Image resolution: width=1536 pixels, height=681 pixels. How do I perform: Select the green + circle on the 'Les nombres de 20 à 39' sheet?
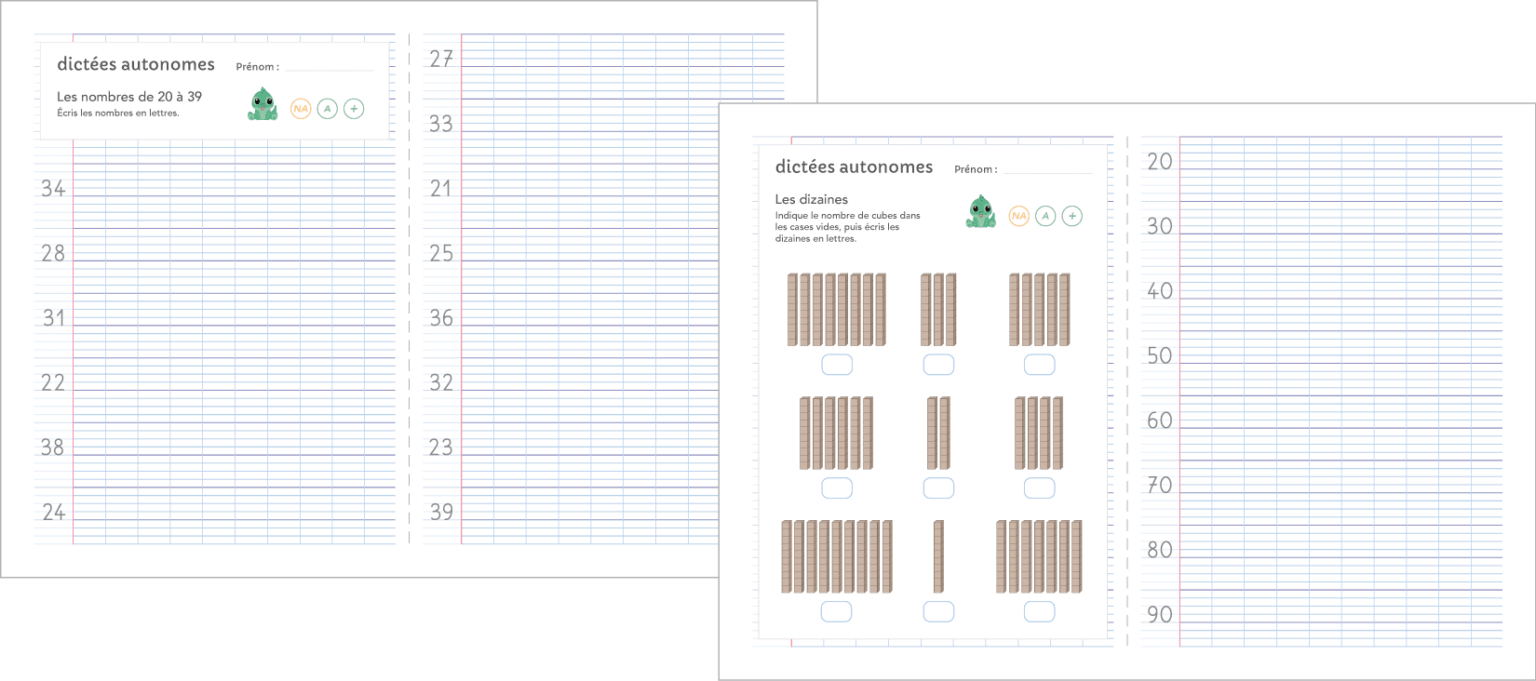pyautogui.click(x=353, y=108)
